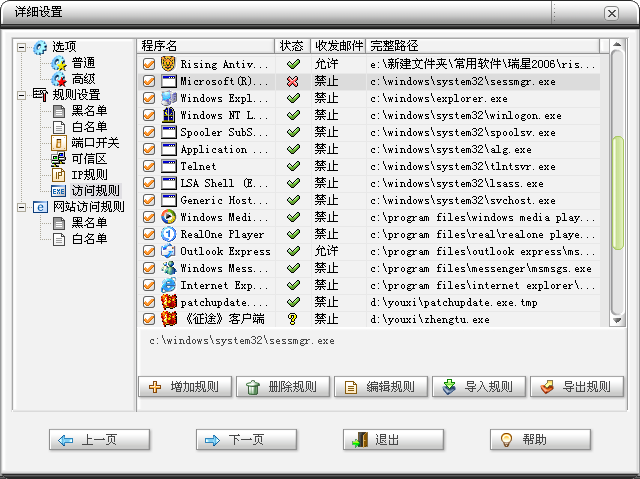Toggle the Microsoft(R) sessmgr rule checkbox
The height and width of the screenshot is (479, 640).
pos(149,81)
